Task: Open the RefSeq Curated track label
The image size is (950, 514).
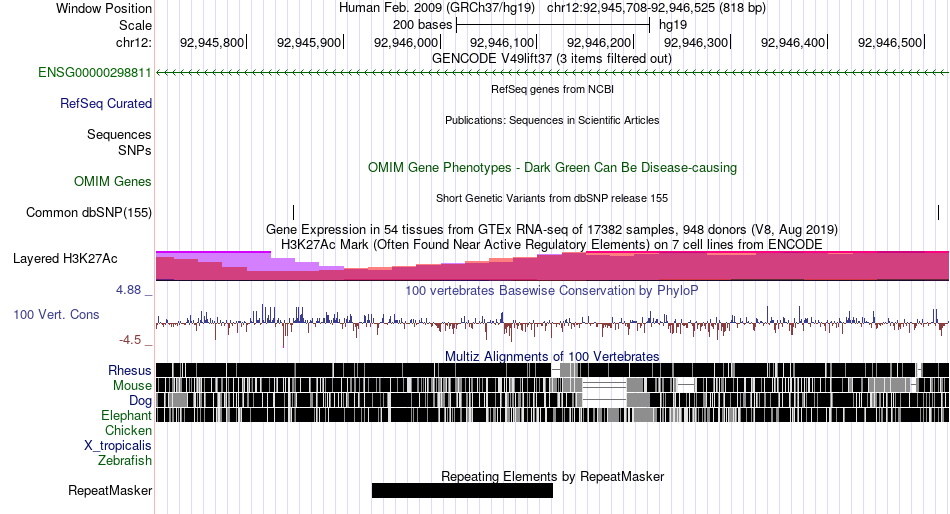Action: [x=106, y=104]
